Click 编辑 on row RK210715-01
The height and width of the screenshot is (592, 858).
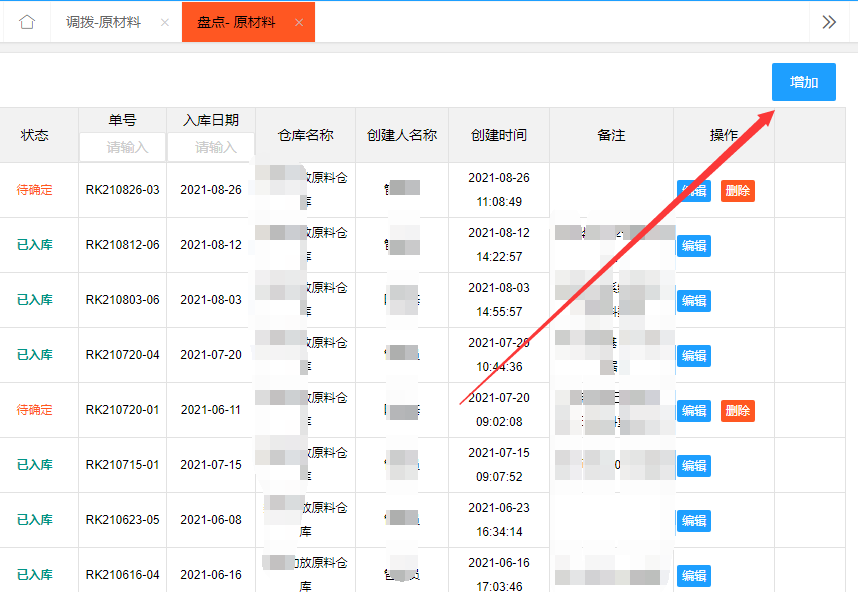click(x=694, y=465)
